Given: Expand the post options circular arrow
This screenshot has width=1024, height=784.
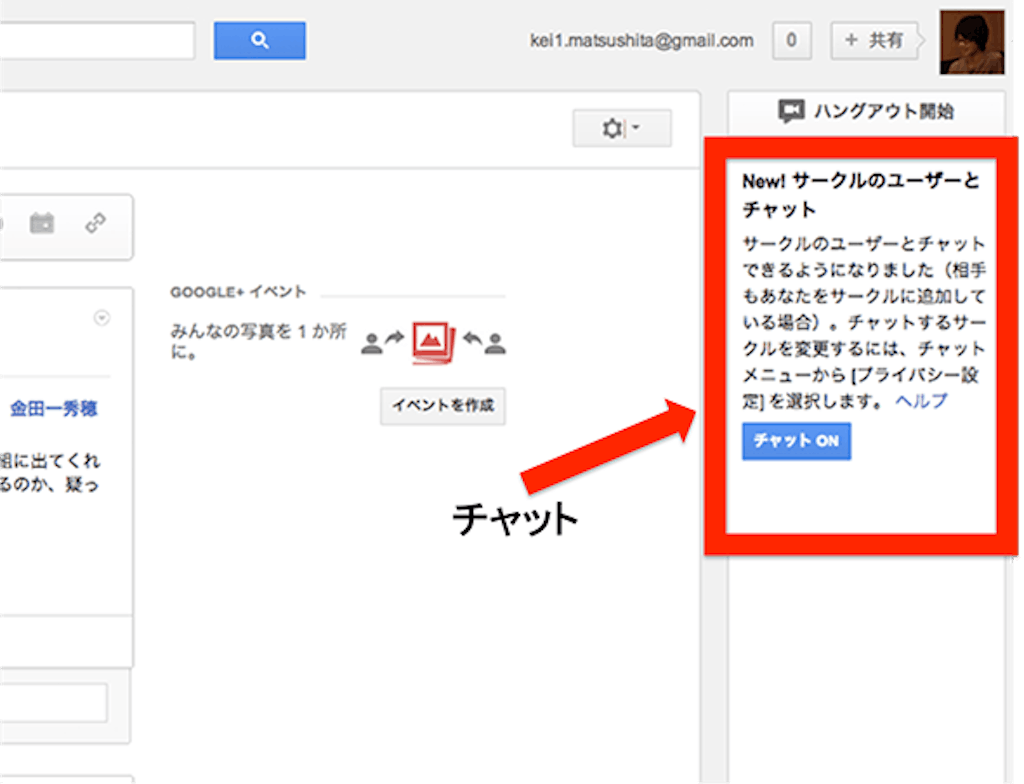Looking at the screenshot, I should click(101, 318).
